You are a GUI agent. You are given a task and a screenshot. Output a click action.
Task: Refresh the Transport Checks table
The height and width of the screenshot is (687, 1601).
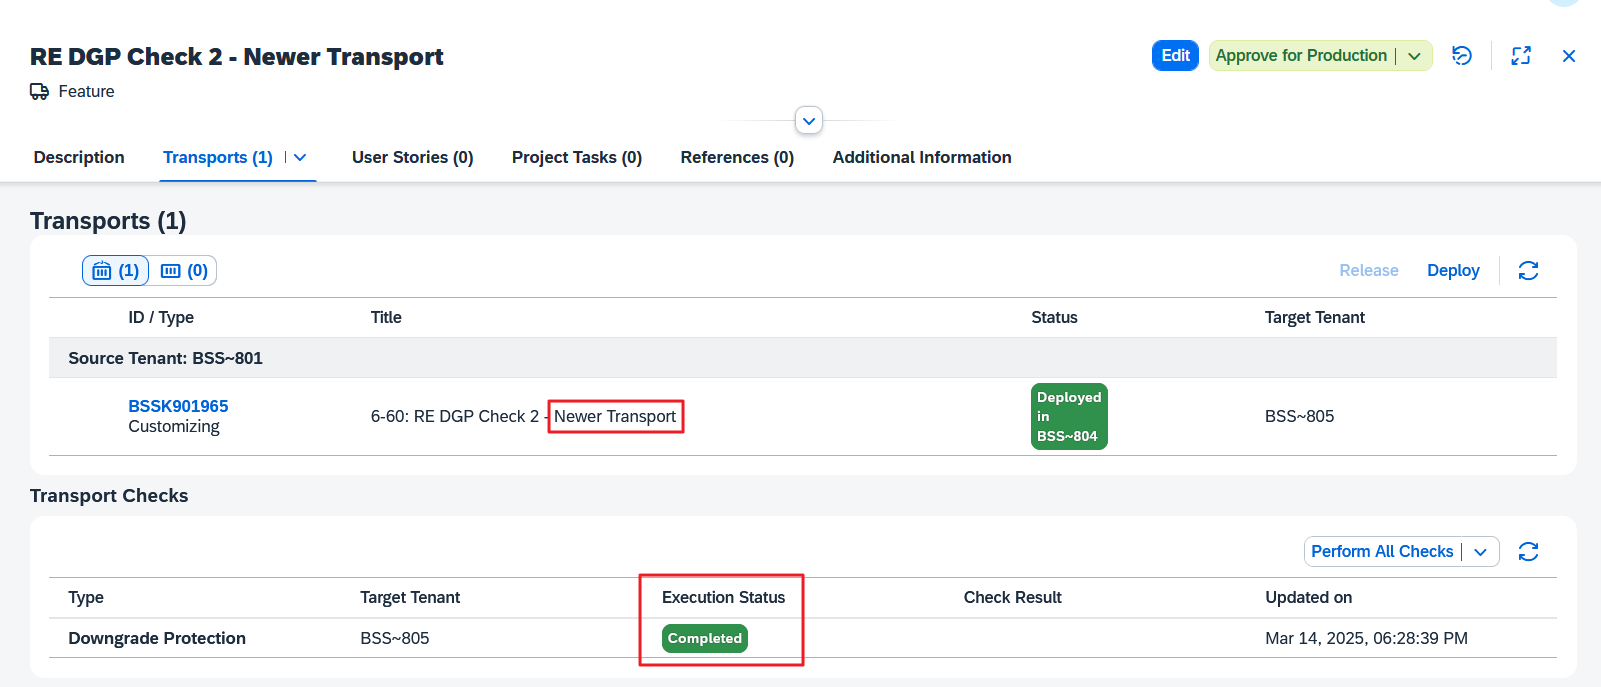(x=1527, y=552)
